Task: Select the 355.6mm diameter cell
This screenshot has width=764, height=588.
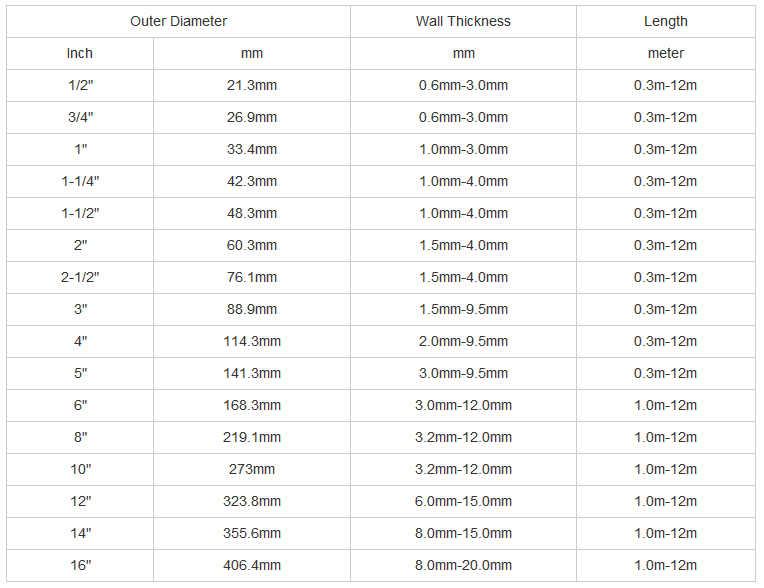Action: coord(252,533)
